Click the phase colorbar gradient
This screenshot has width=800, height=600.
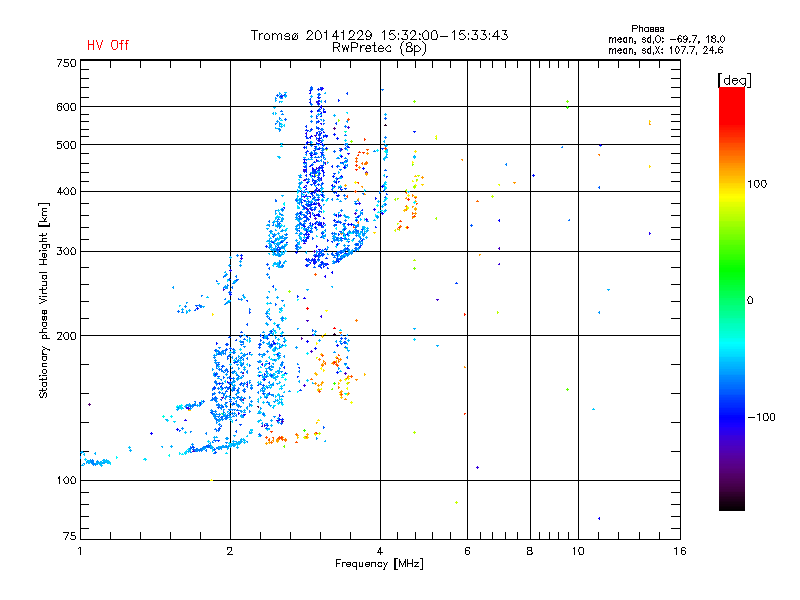pyautogui.click(x=732, y=299)
